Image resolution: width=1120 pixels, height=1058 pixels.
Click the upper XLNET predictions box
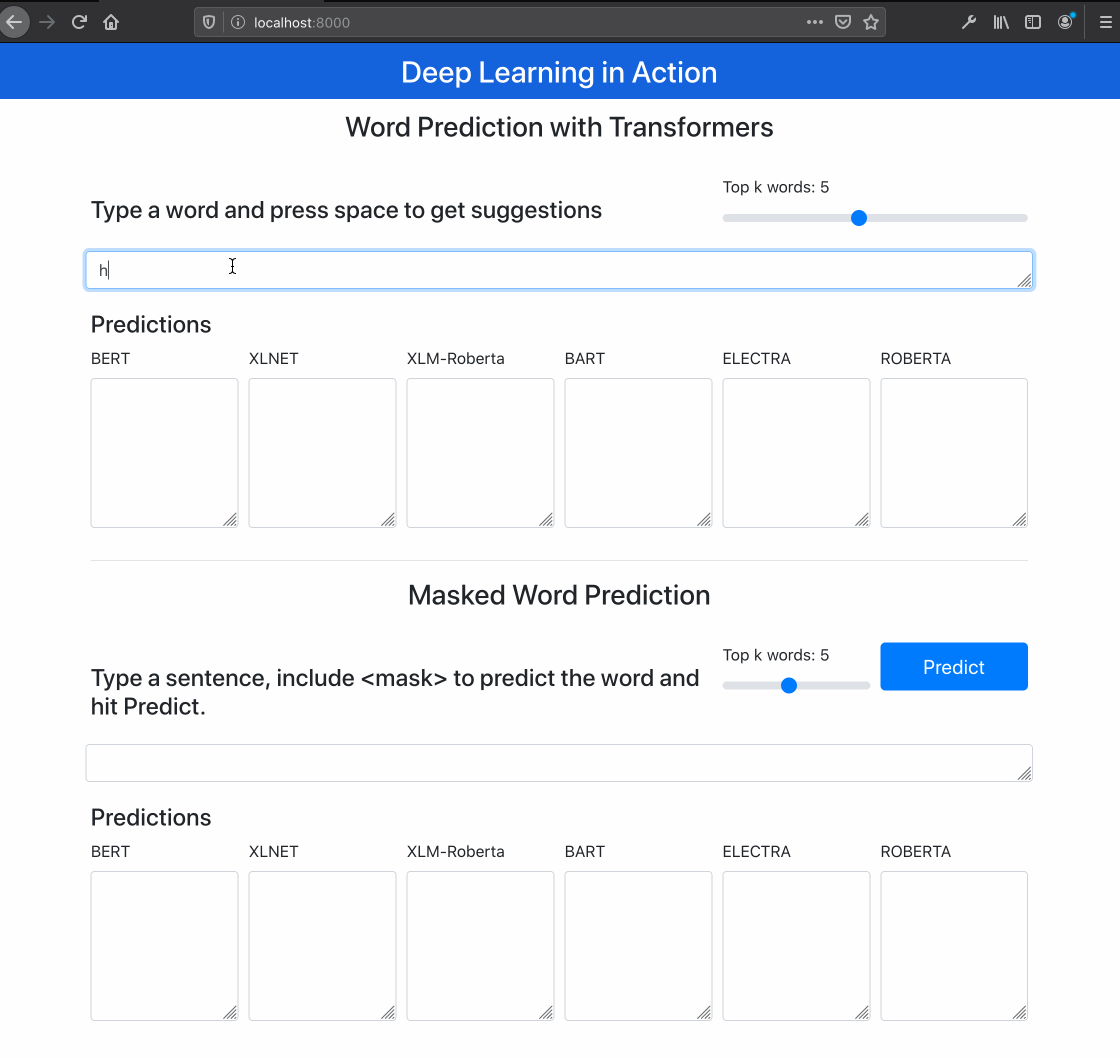point(322,453)
